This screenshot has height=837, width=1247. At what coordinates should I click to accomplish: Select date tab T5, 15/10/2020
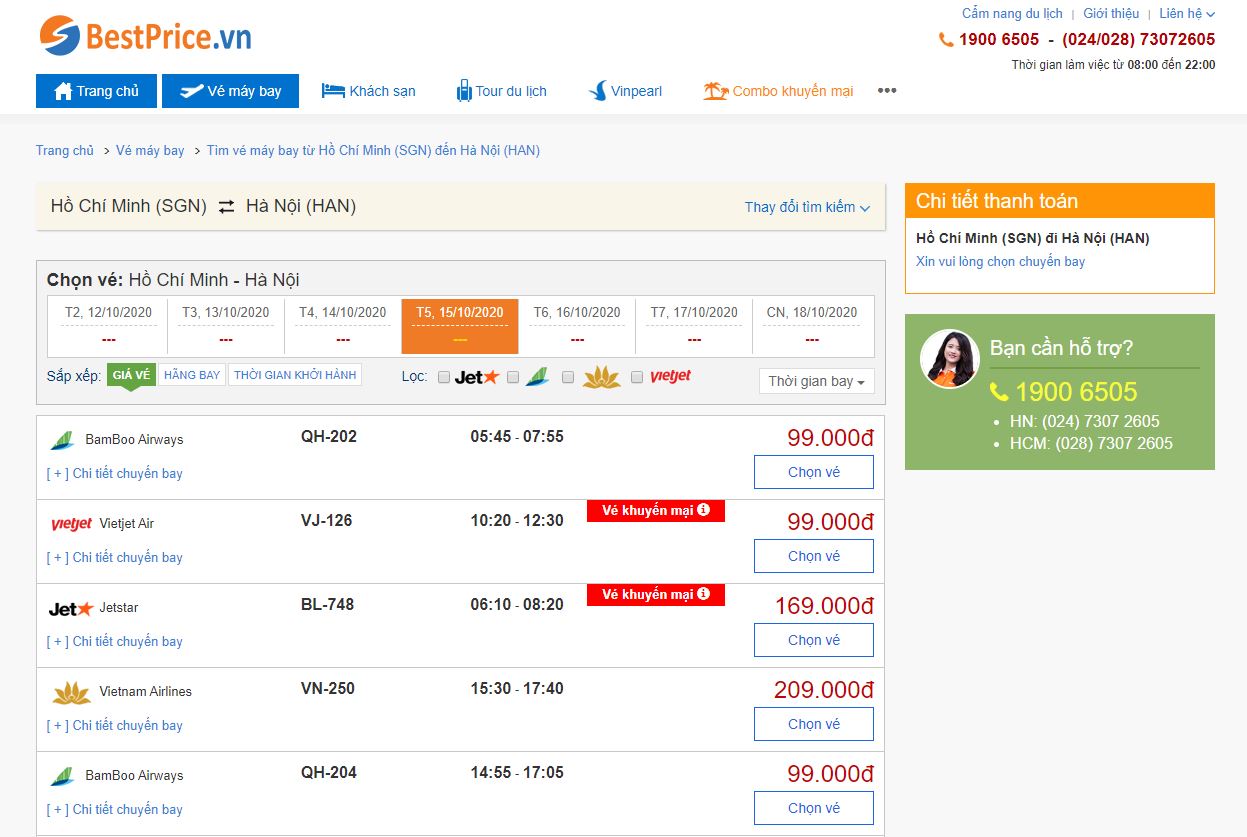pos(460,325)
